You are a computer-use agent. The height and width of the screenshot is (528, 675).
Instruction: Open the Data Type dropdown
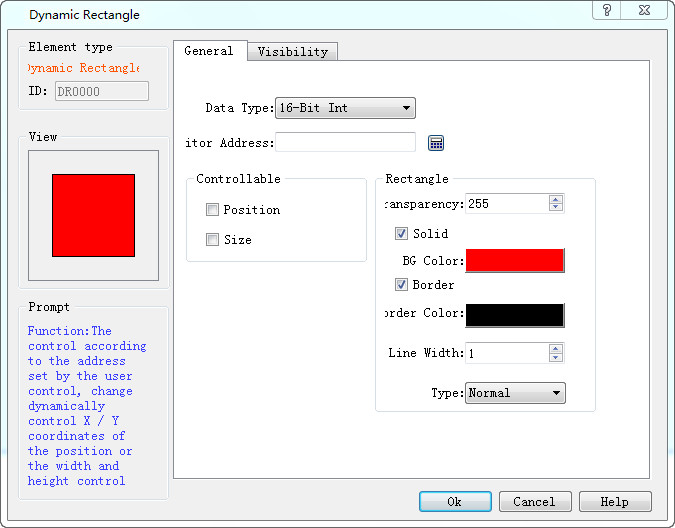point(345,108)
